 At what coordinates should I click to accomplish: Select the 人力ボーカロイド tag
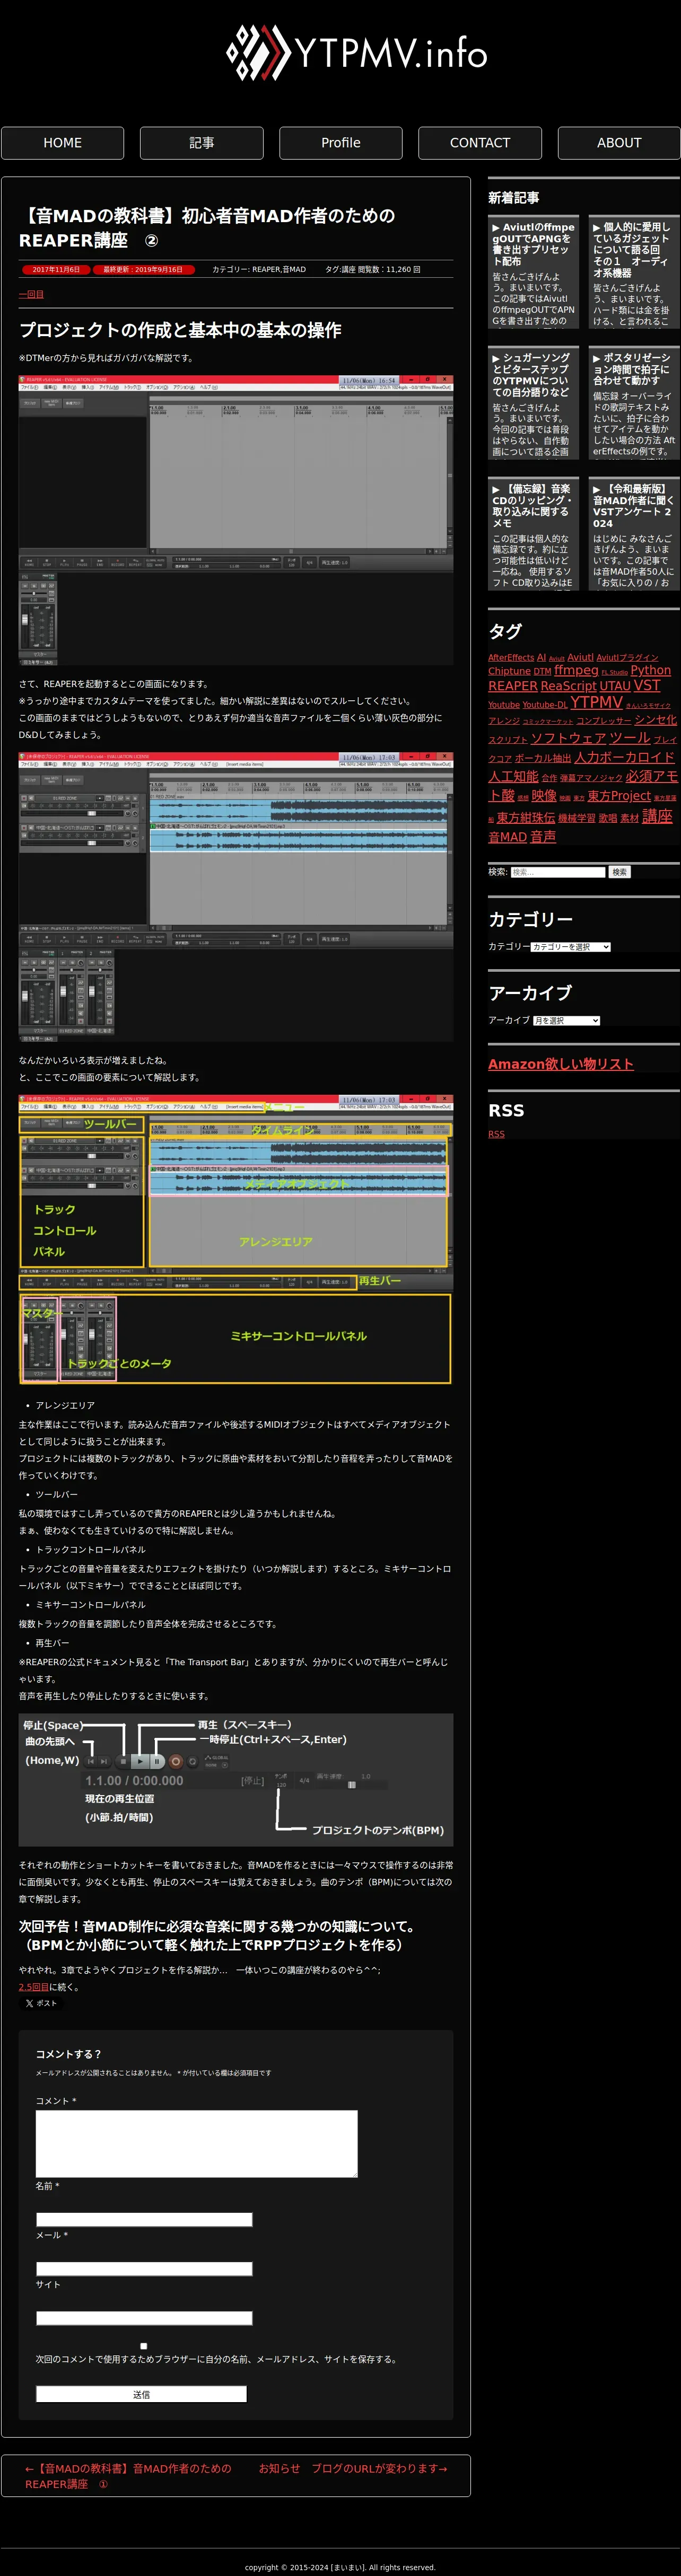pyautogui.click(x=625, y=757)
